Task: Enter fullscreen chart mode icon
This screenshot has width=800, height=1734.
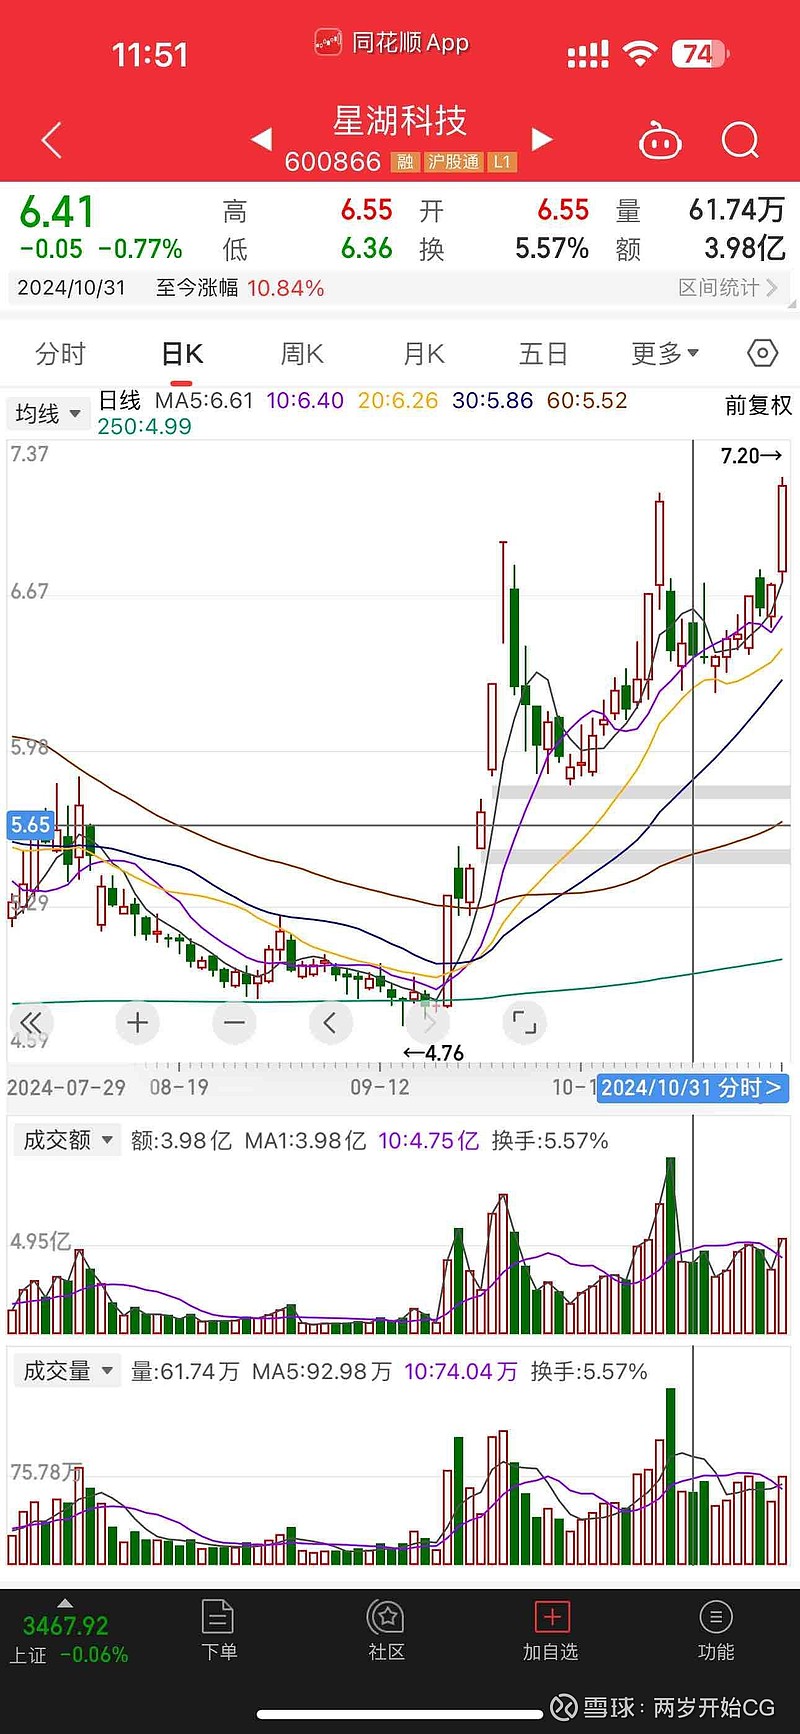Action: 524,1022
